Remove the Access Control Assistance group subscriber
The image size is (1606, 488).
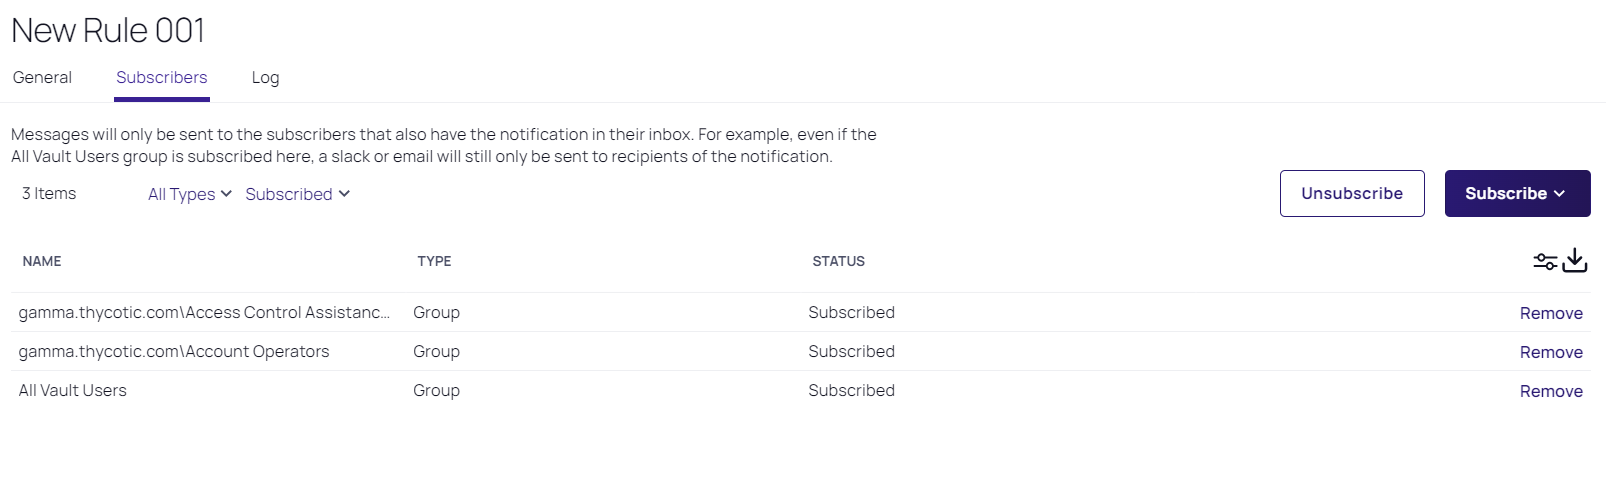coord(1550,313)
